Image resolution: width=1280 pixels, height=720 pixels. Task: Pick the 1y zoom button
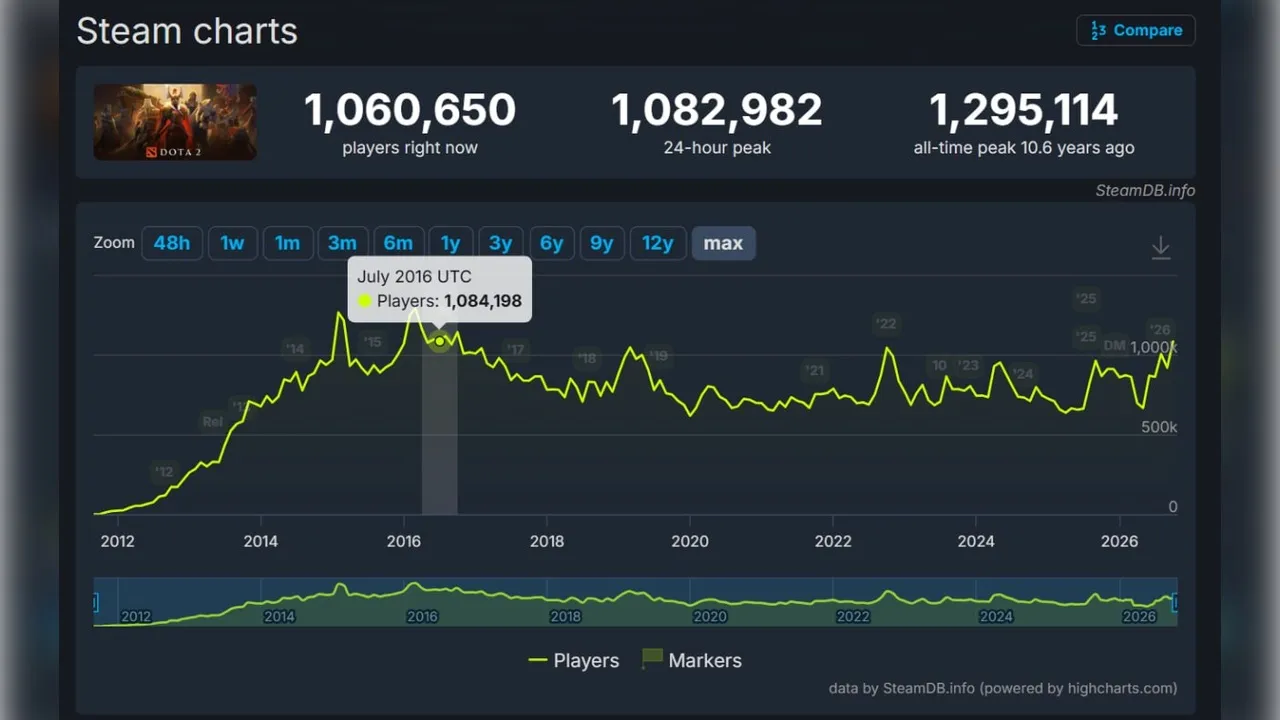pyautogui.click(x=451, y=243)
